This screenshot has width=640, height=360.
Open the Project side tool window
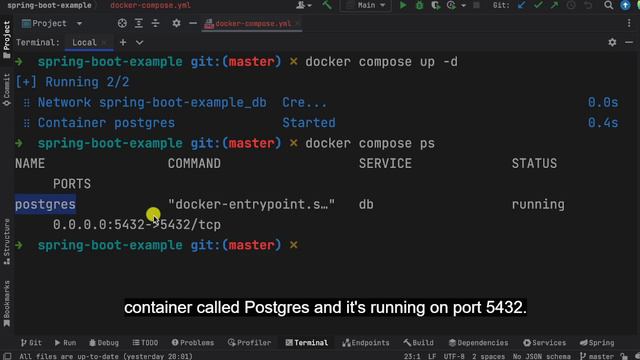pyautogui.click(x=6, y=40)
